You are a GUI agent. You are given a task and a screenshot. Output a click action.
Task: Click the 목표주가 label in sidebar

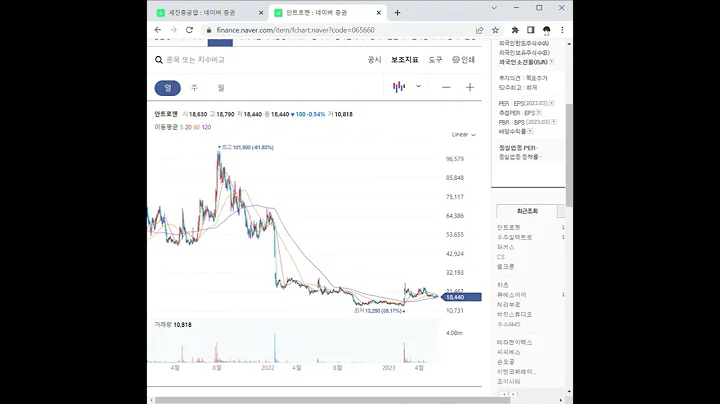point(537,78)
